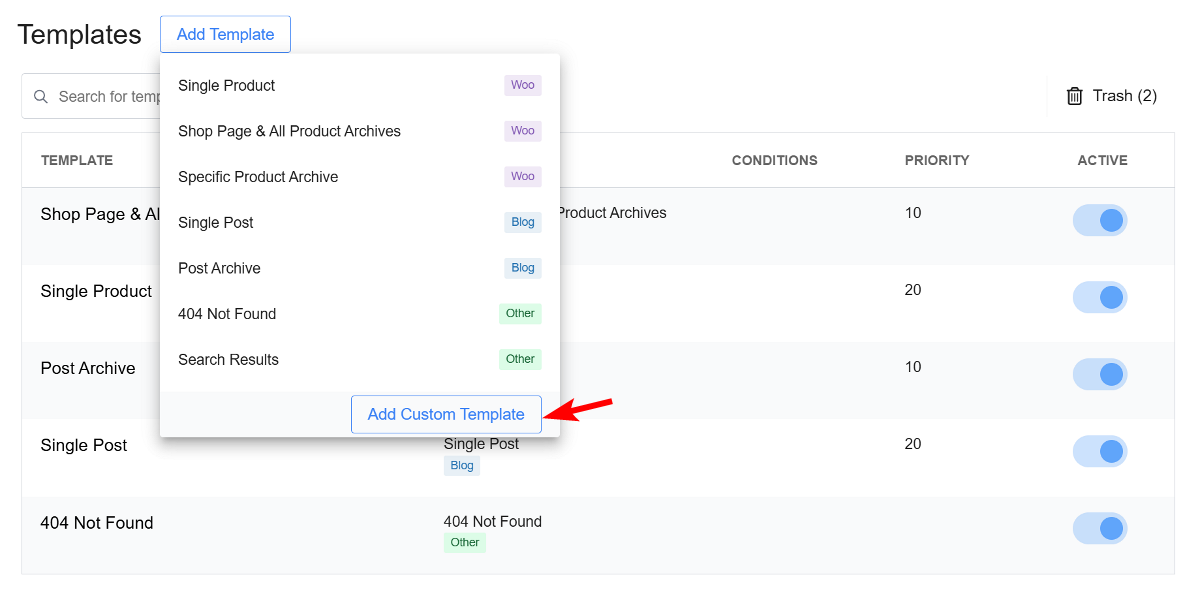The image size is (1200, 592).
Task: Select Single Post from the template menu
Action: point(215,222)
